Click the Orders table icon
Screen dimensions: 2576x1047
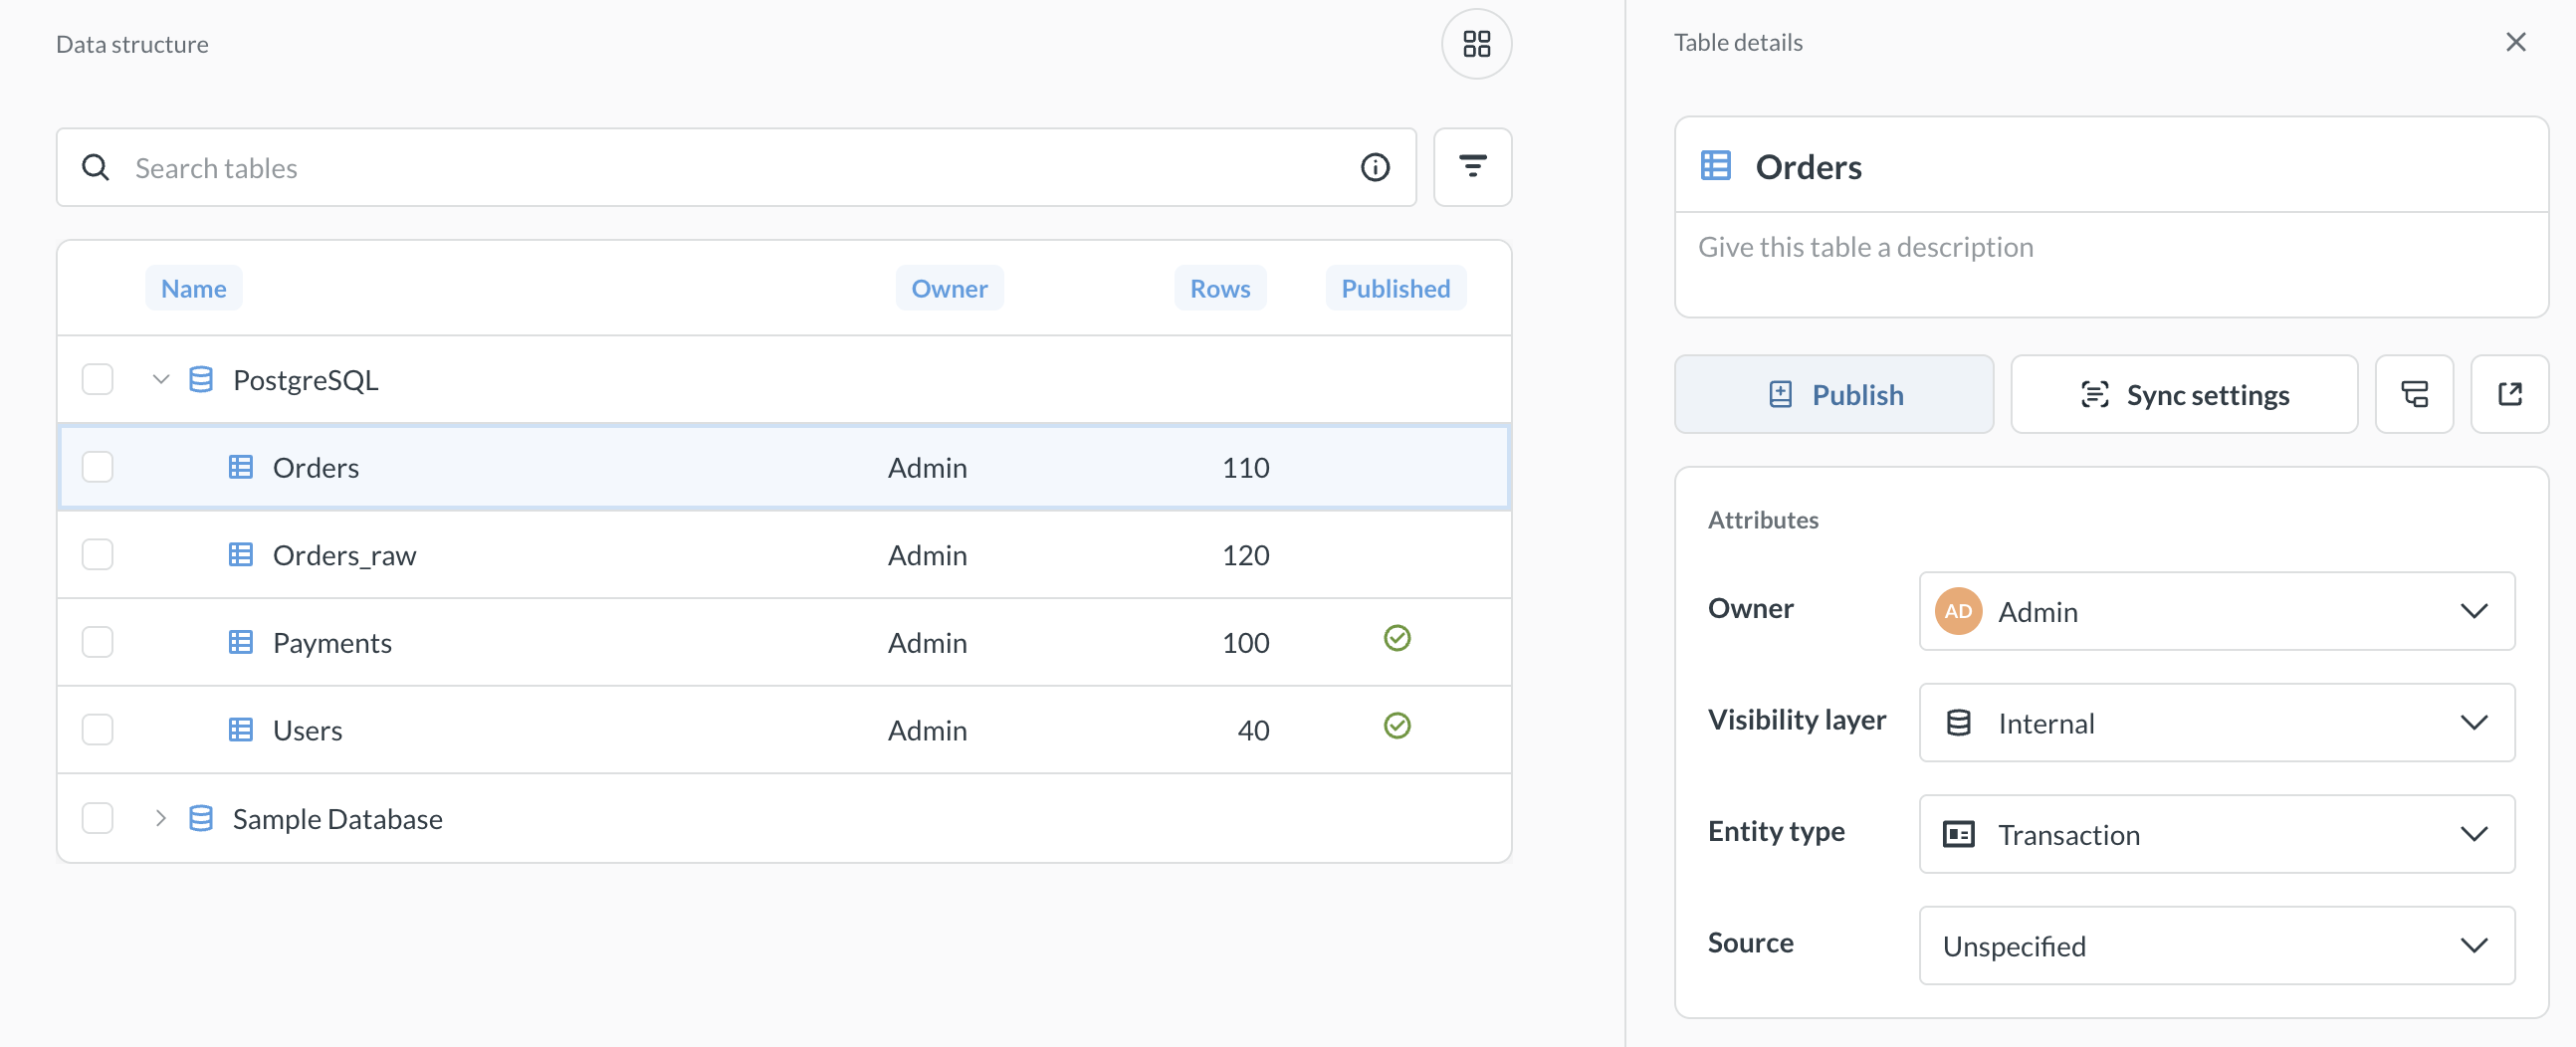[x=241, y=466]
